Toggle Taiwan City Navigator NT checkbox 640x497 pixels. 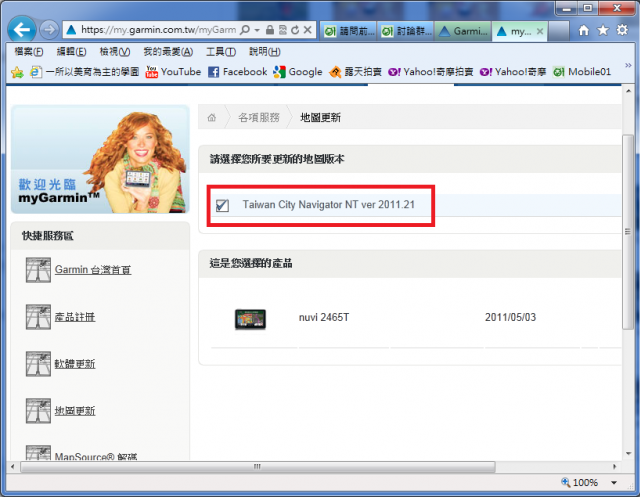click(222, 205)
